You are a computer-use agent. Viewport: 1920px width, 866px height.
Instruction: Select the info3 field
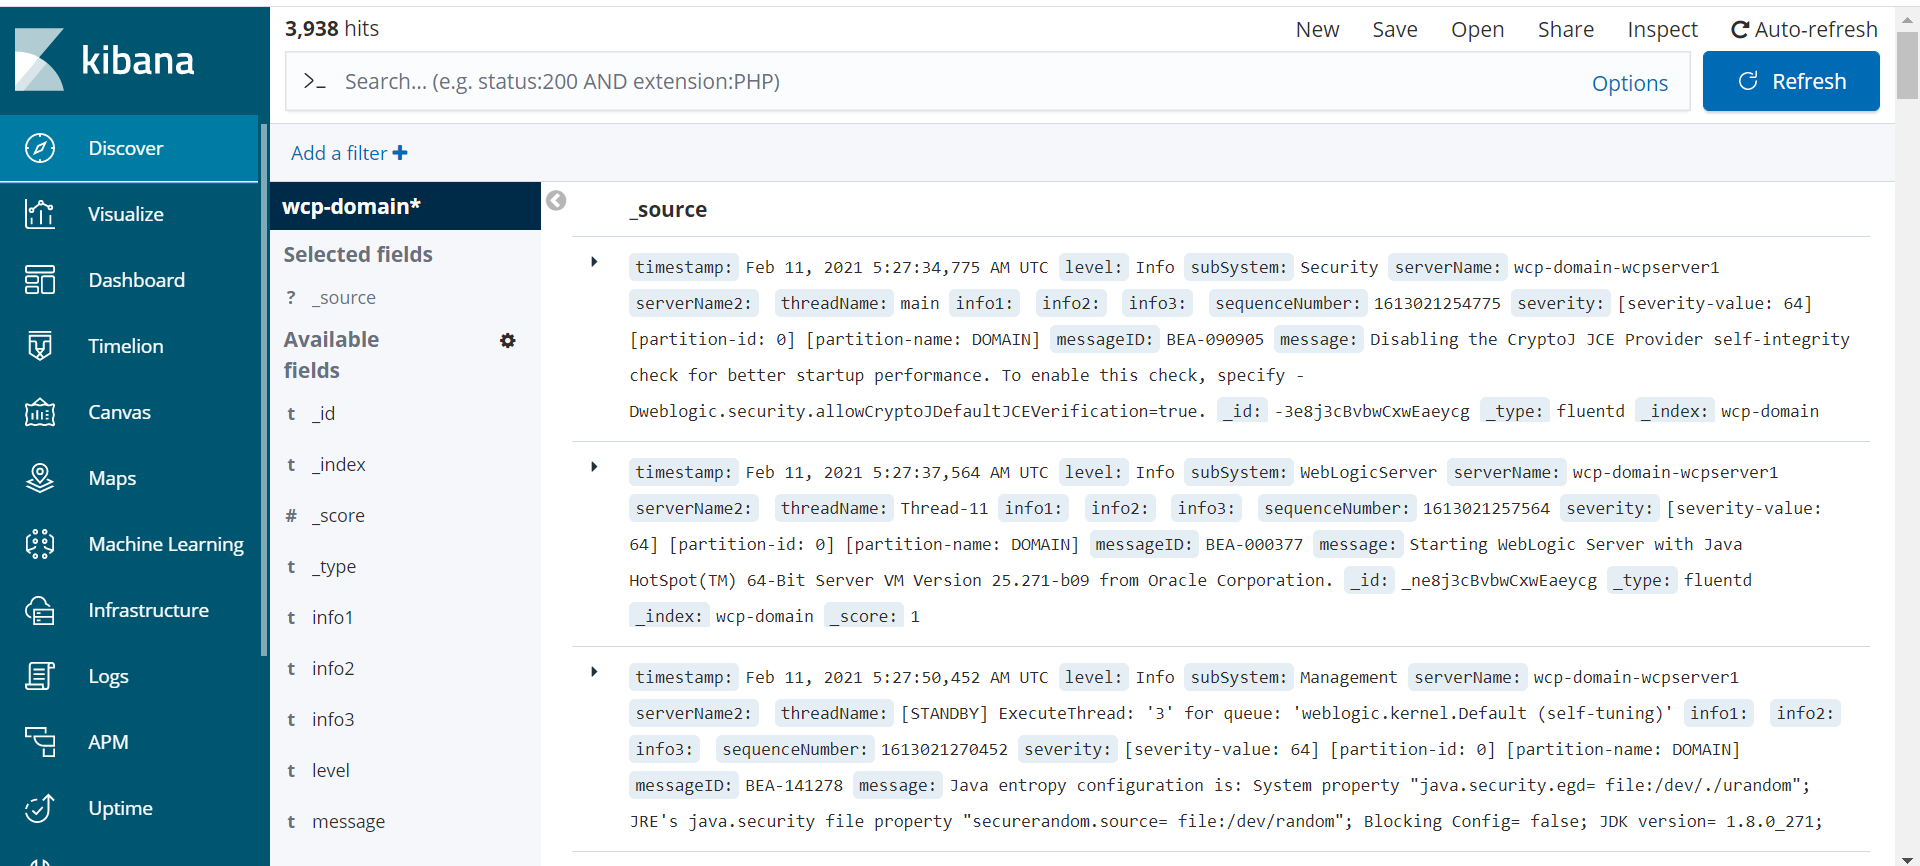point(333,720)
